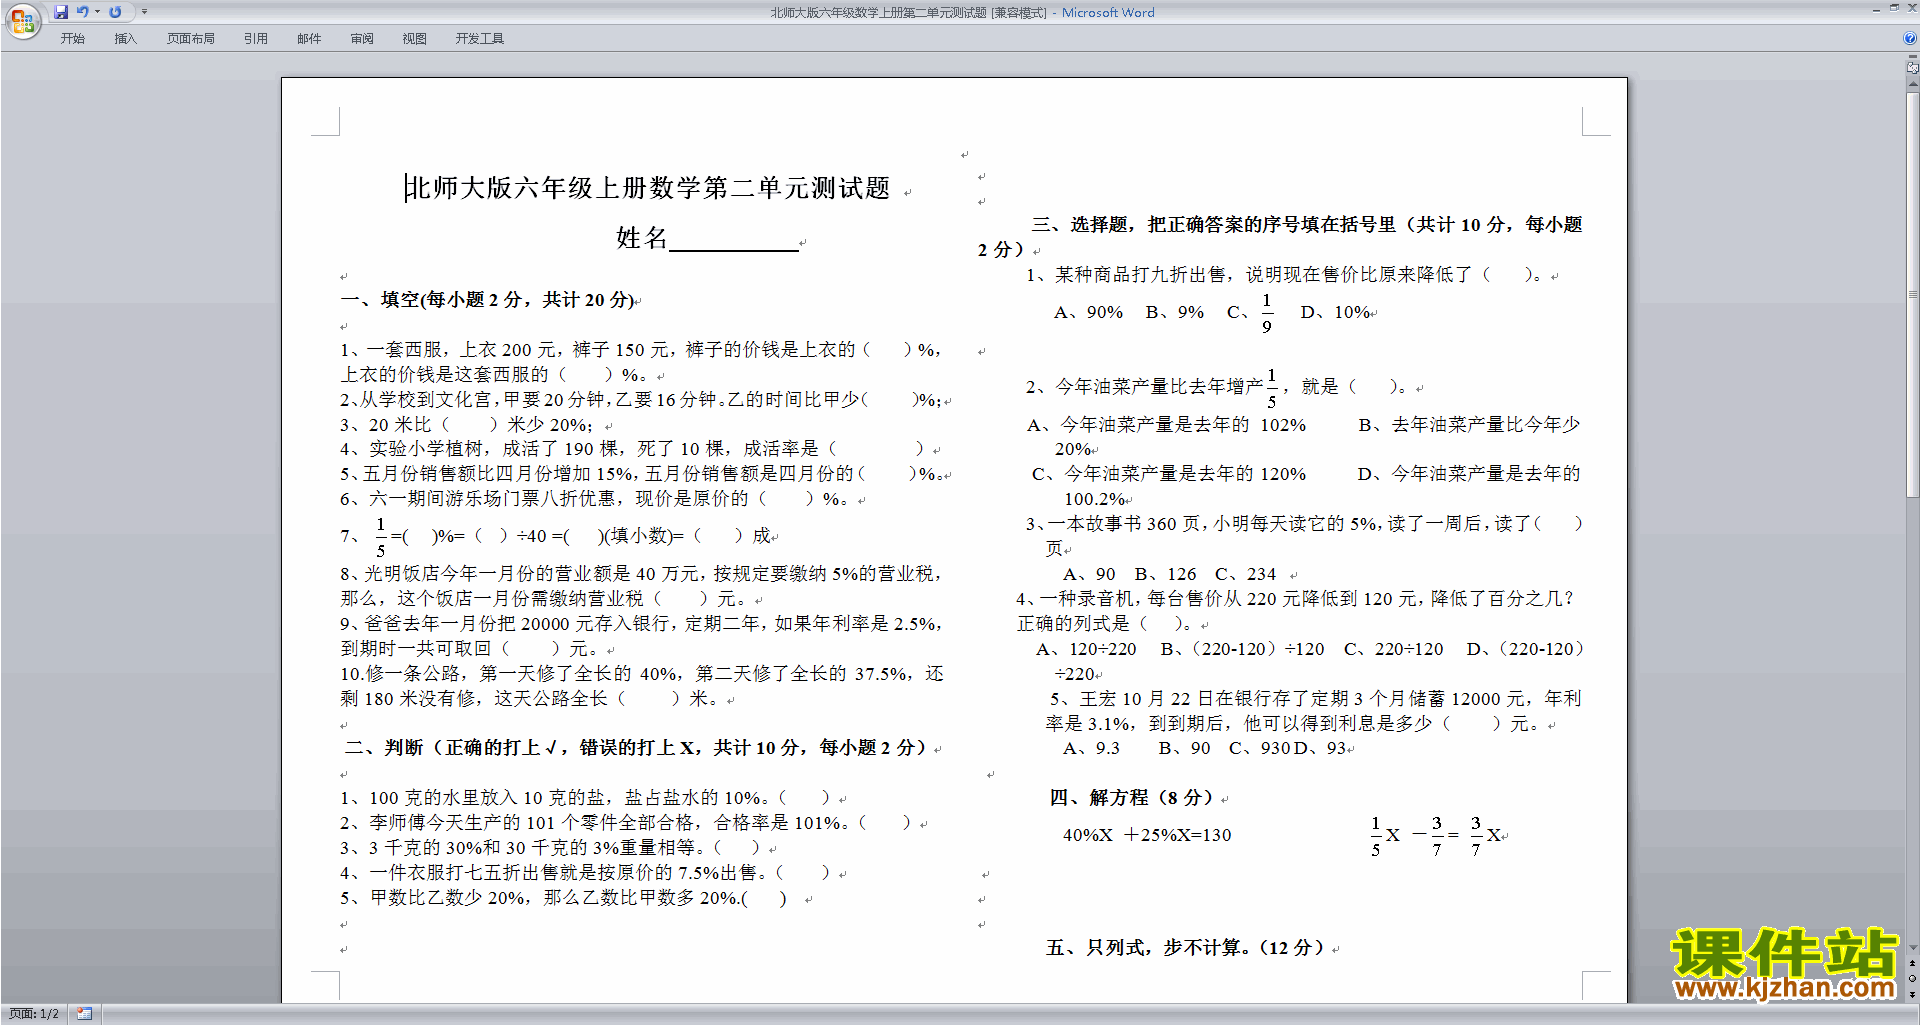This screenshot has width=1920, height=1025.
Task: Click the 页面: 1/2 status bar indicator
Action: 34,1014
